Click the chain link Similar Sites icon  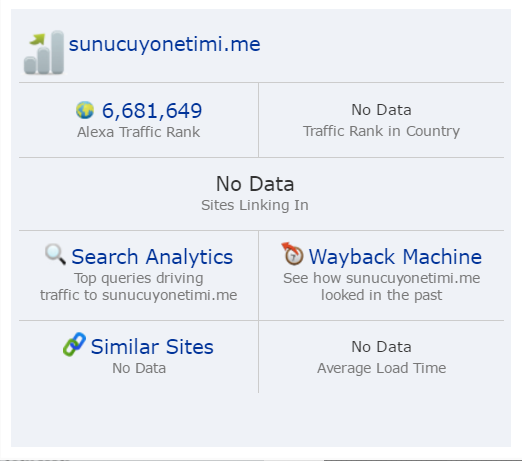[x=74, y=344]
